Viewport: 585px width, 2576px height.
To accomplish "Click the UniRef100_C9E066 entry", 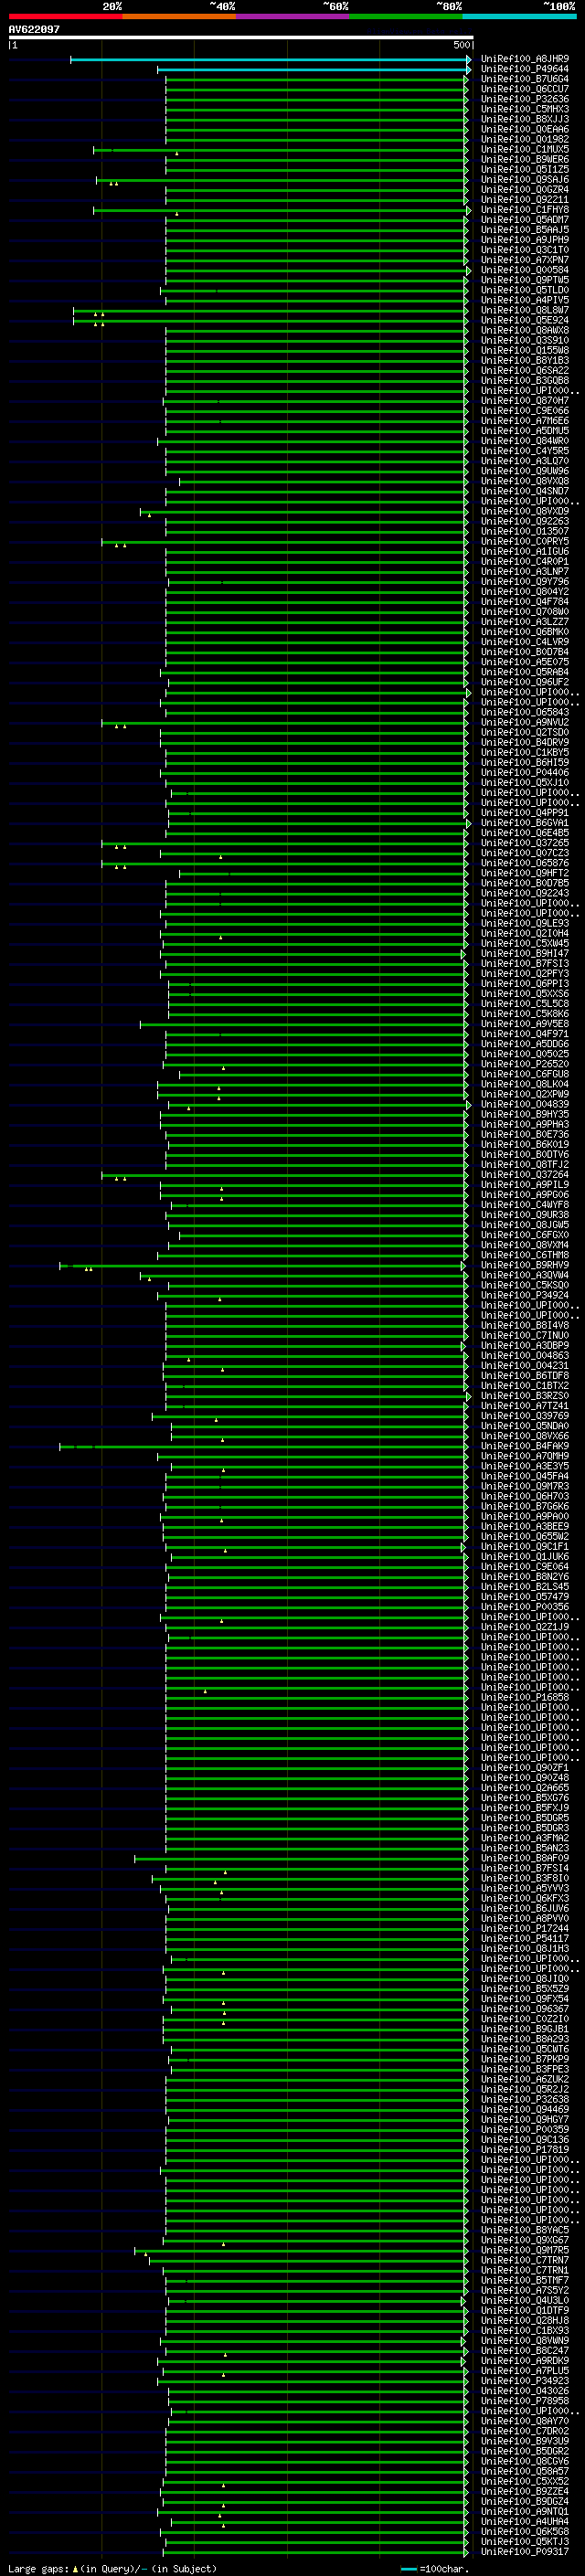I will 525,411.
